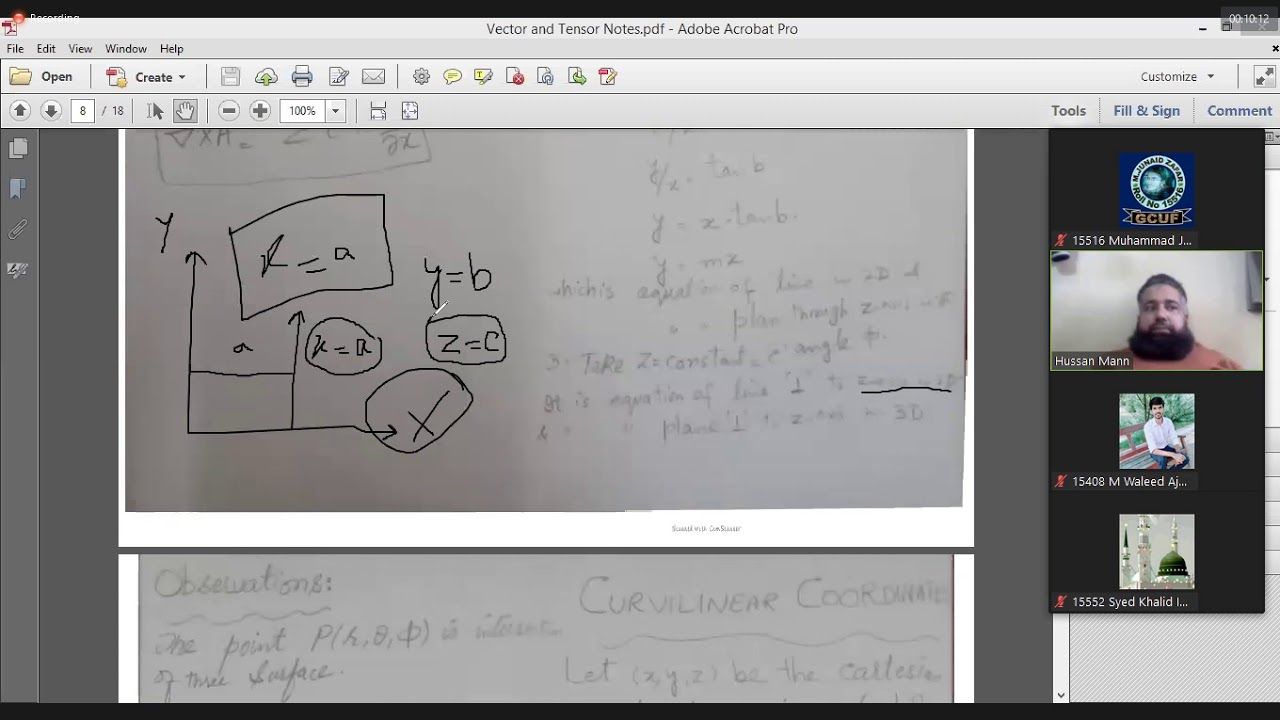The image size is (1280, 720).
Task: Show bookmarks side panel
Action: [18, 189]
